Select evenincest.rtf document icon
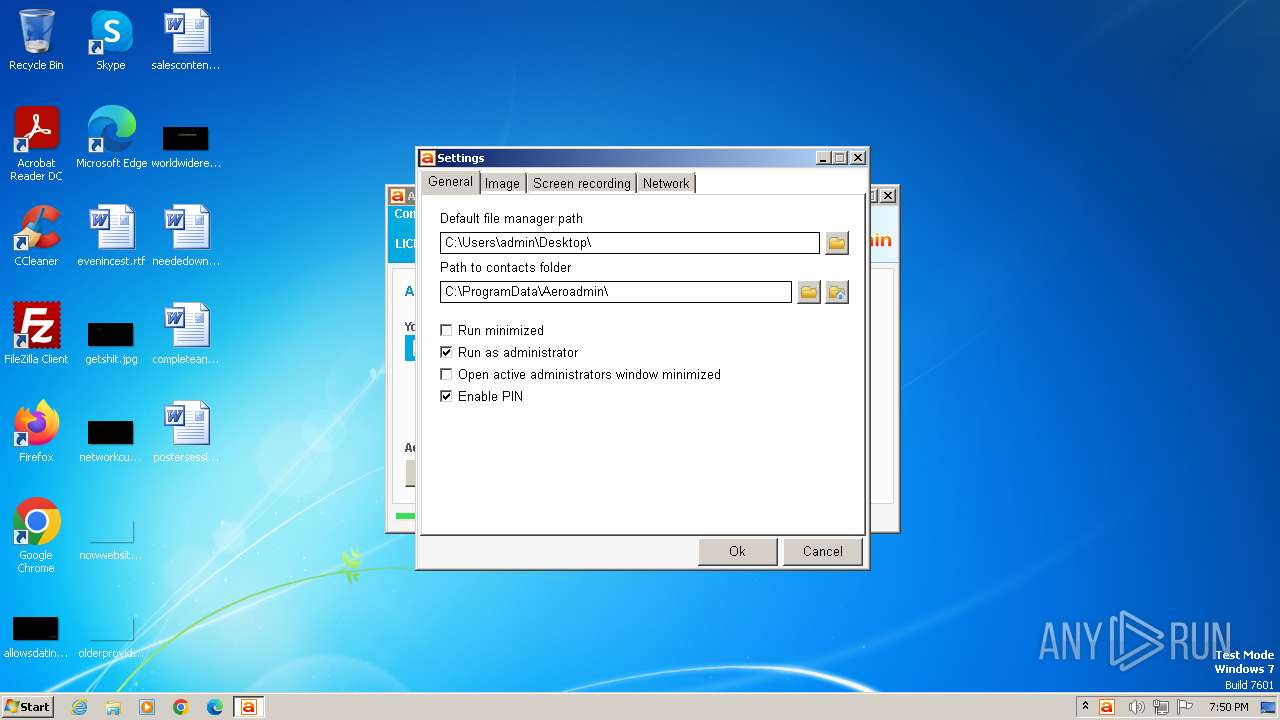This screenshot has height=720, width=1280. point(111,236)
